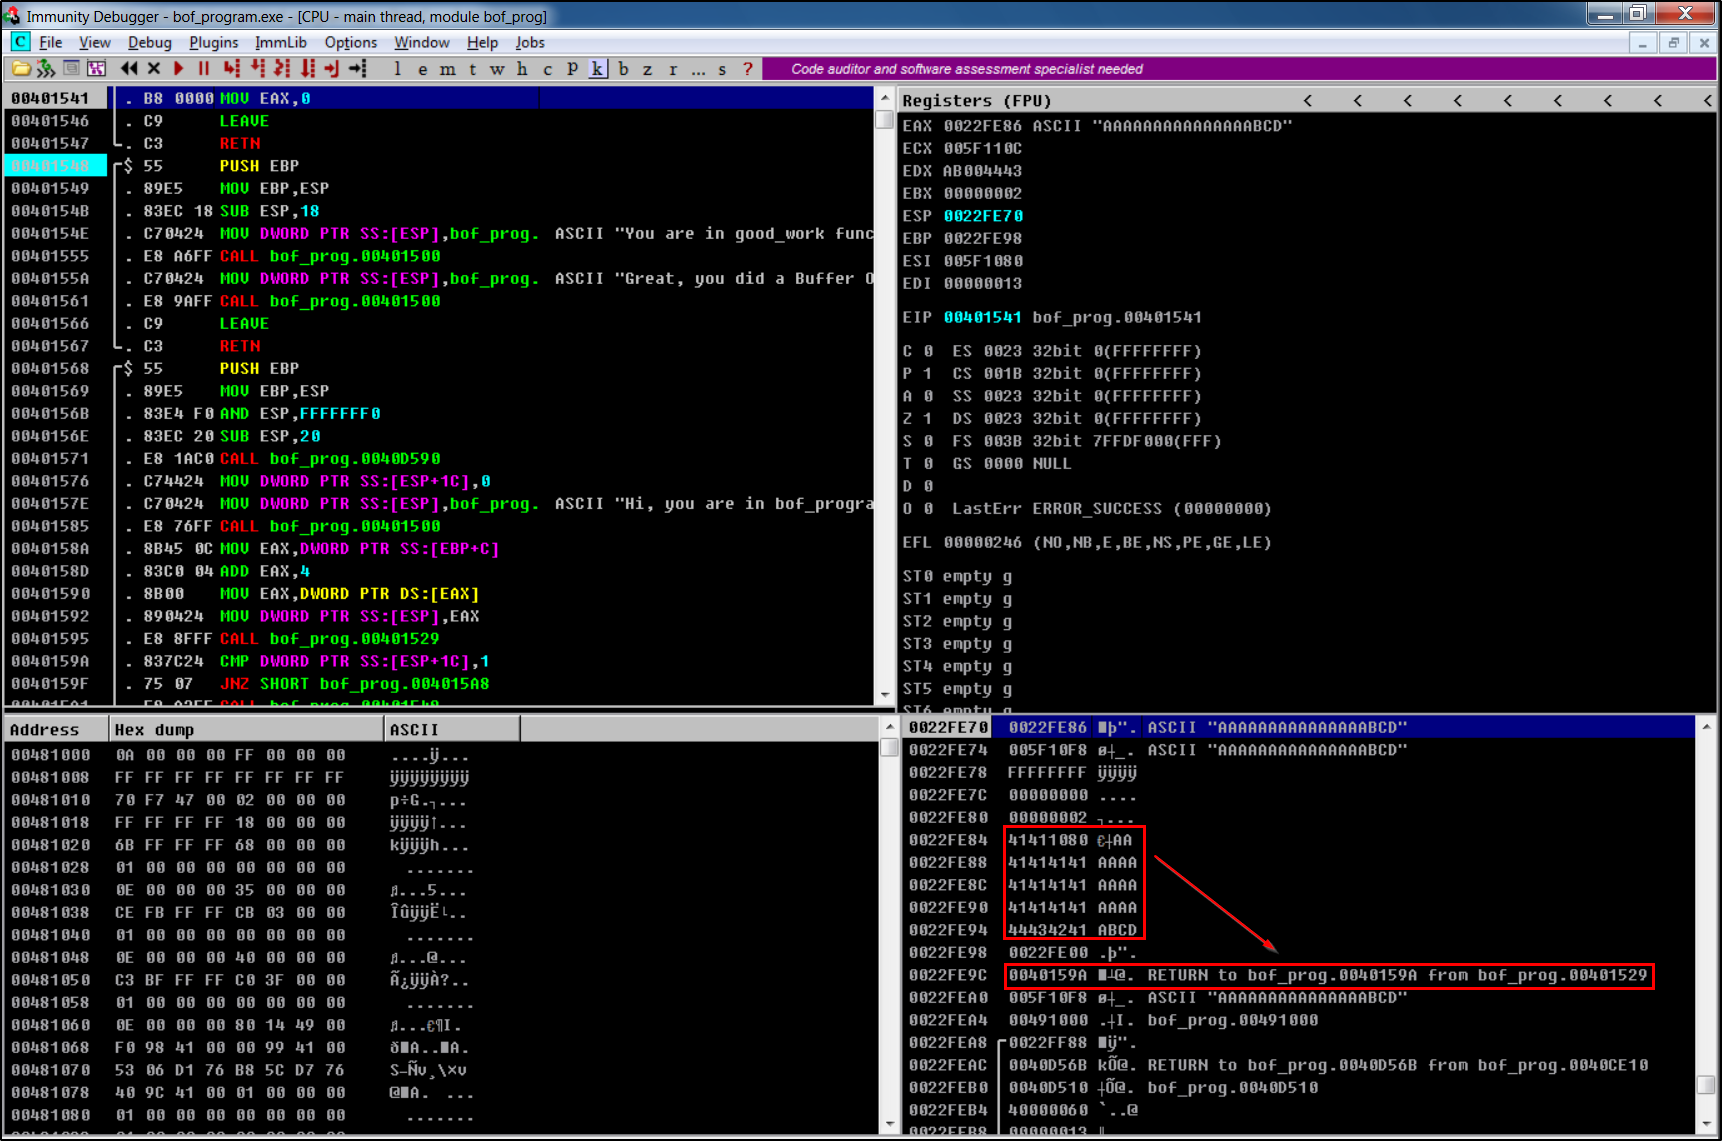Open the Plugins menu
Viewport: 1722px width, 1141px height.
214,42
